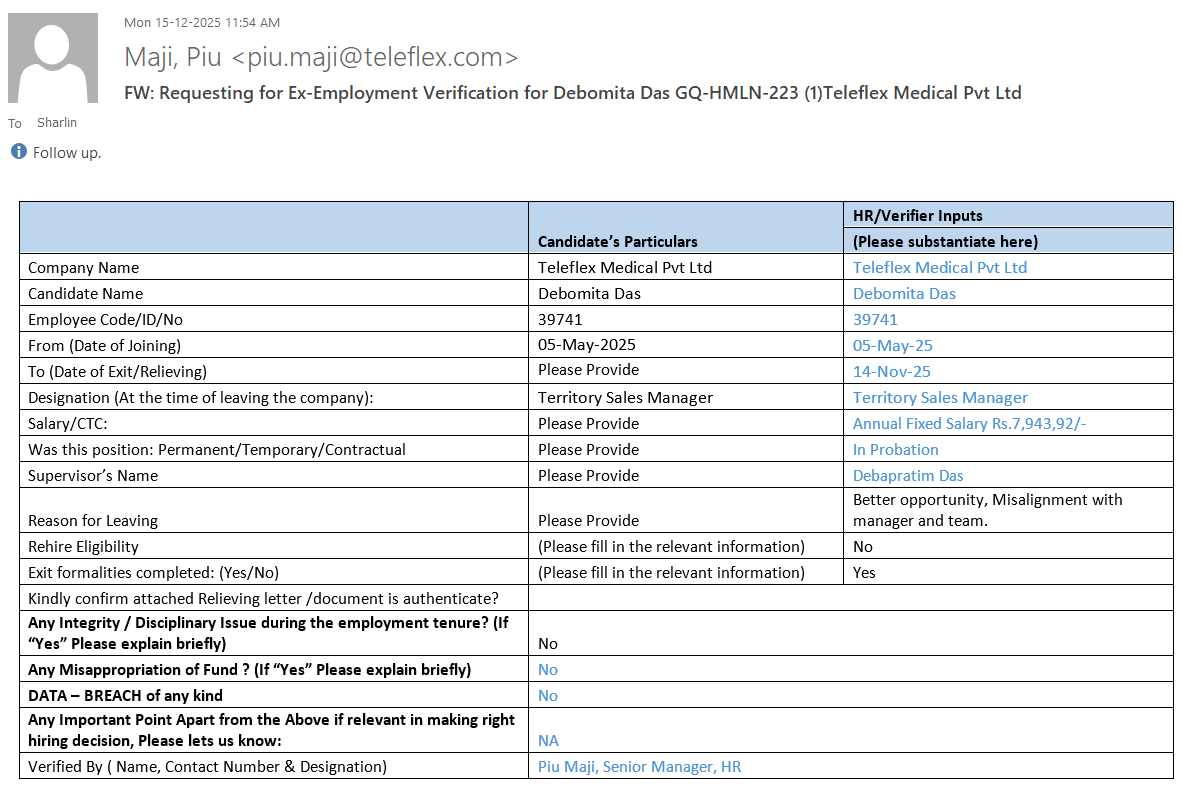Click the blue NA value in table

coord(548,741)
